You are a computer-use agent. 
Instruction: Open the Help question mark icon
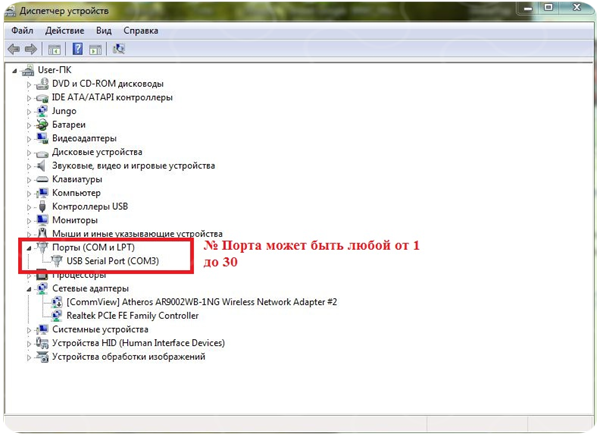(x=78, y=49)
